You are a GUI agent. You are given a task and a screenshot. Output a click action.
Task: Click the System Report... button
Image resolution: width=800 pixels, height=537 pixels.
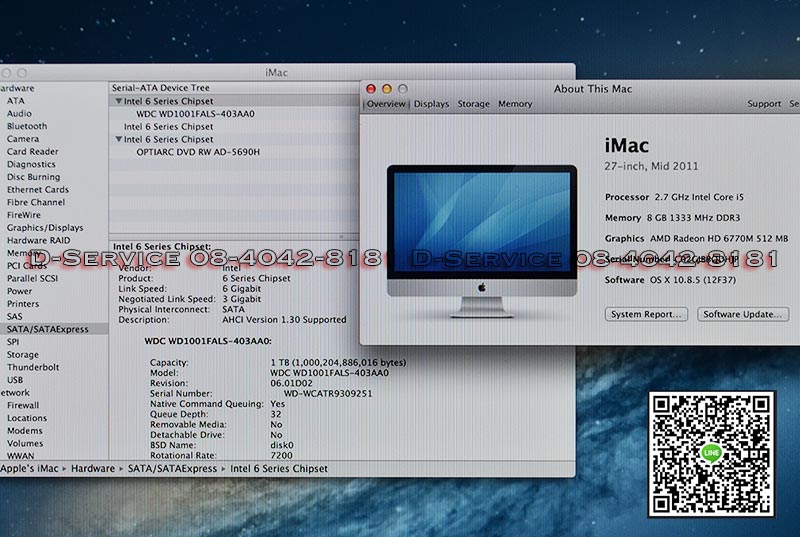[646, 314]
